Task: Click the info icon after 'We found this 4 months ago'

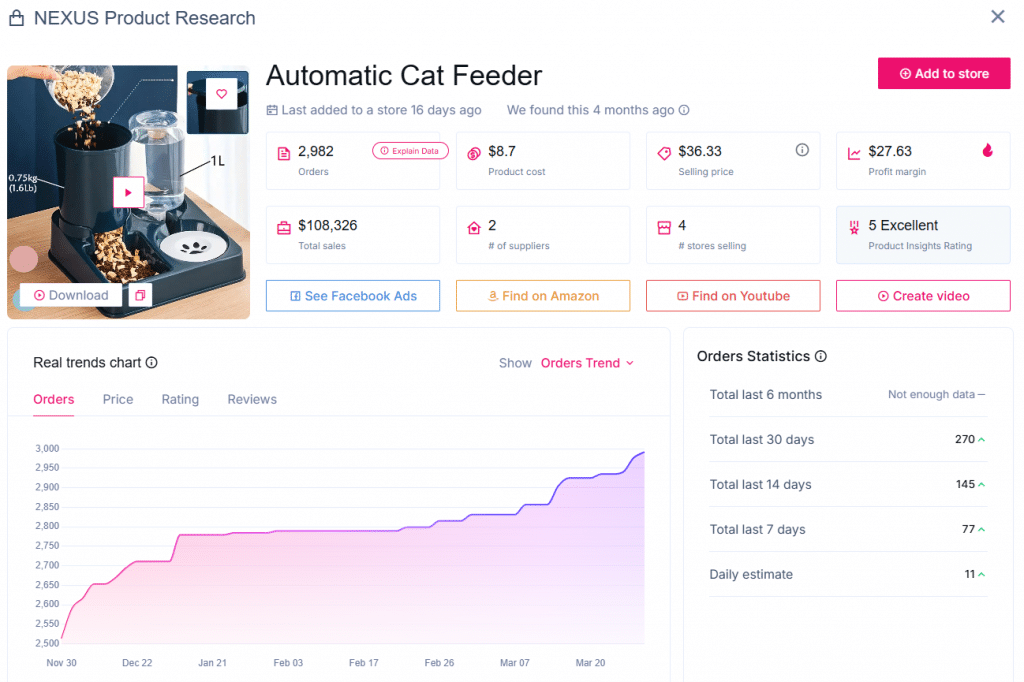Action: 685,110
